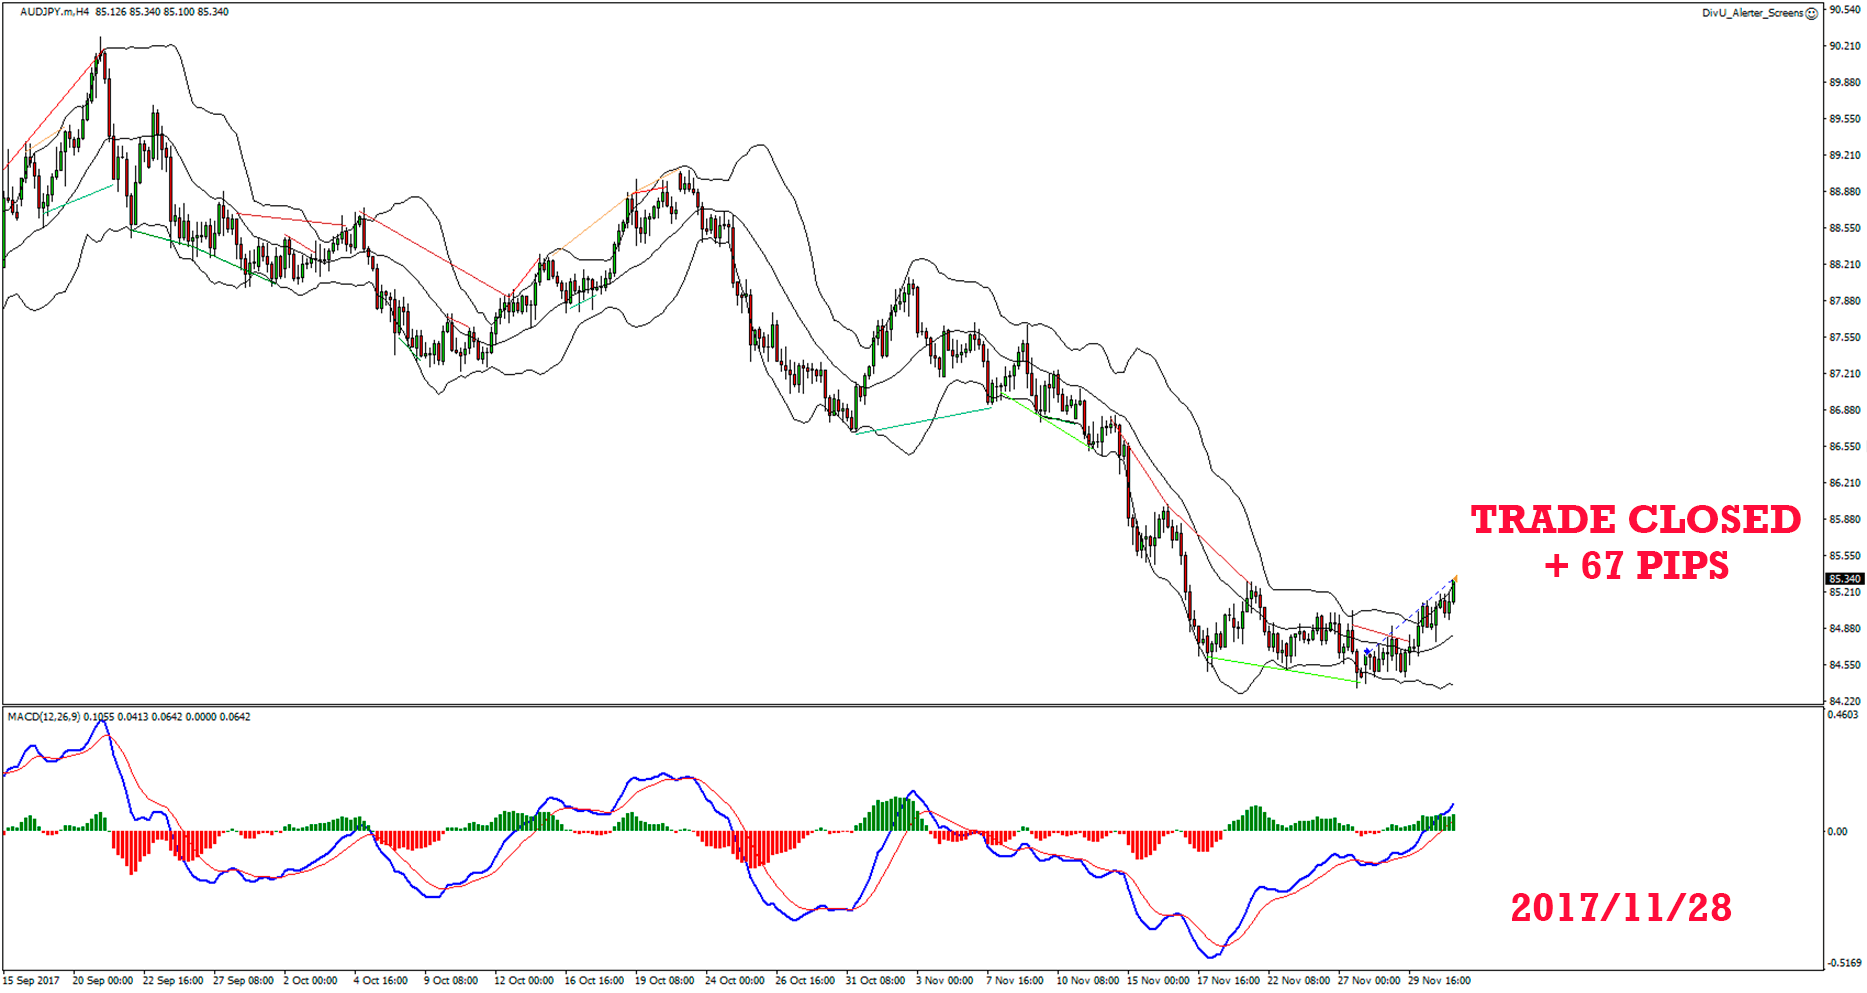Click the smiley face Expert Advisor icon
This screenshot has width=1867, height=993.
click(1811, 14)
